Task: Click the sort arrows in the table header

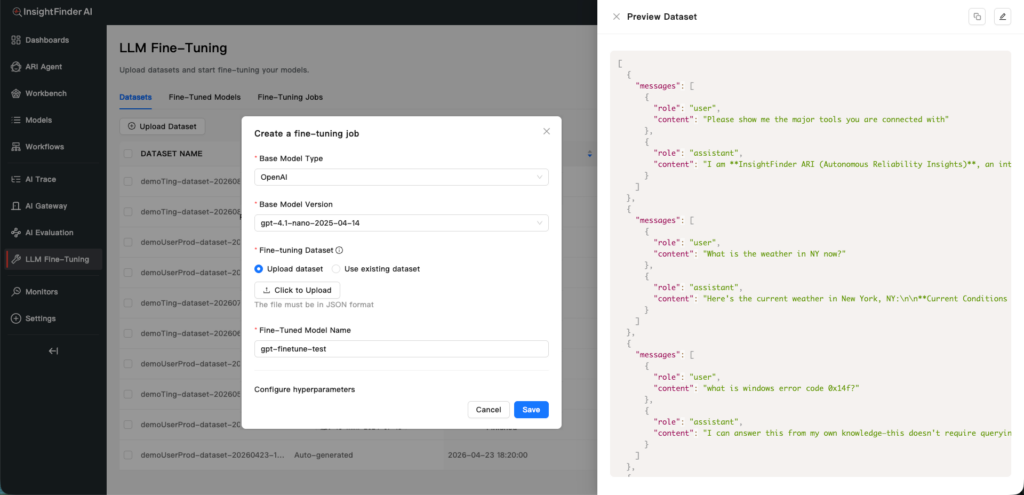Action: tap(590, 154)
